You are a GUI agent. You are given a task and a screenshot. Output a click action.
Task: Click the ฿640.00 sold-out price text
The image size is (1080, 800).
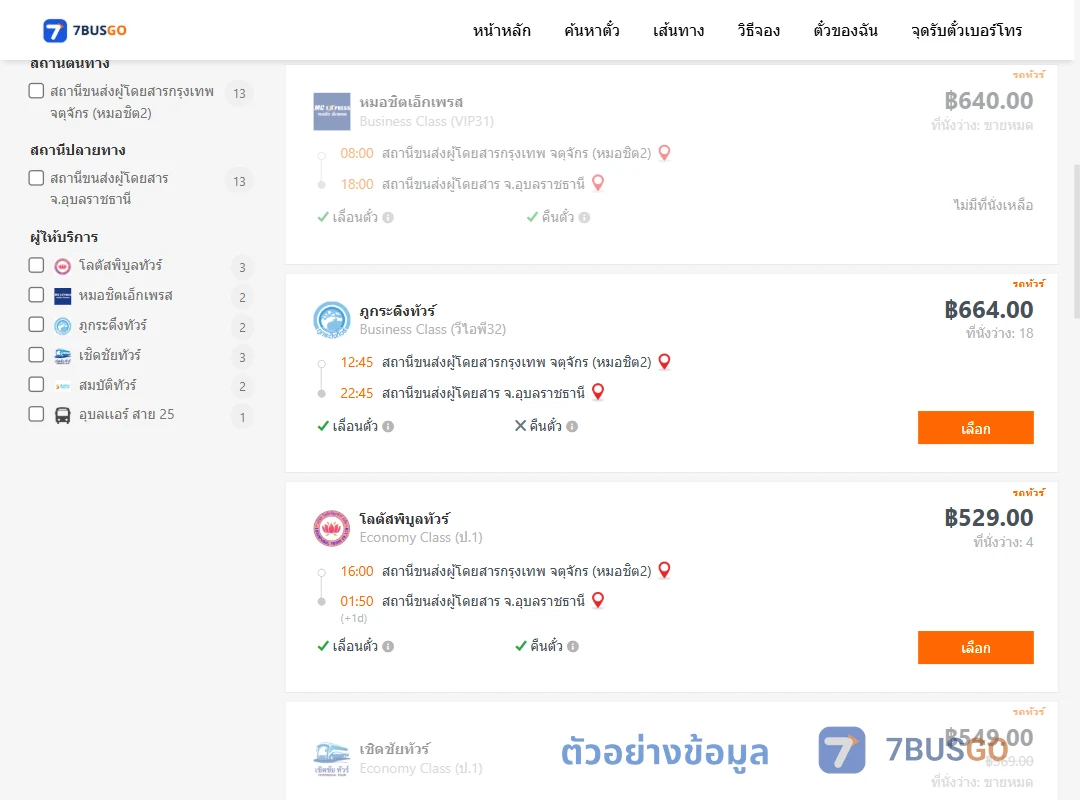pos(988,101)
